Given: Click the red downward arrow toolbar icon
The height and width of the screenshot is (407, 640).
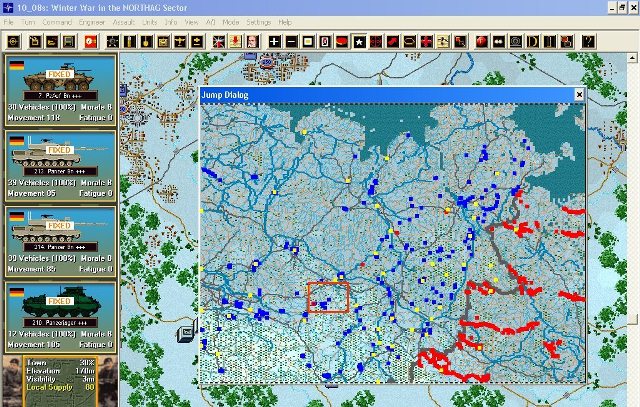Looking at the screenshot, I should click(x=233, y=41).
